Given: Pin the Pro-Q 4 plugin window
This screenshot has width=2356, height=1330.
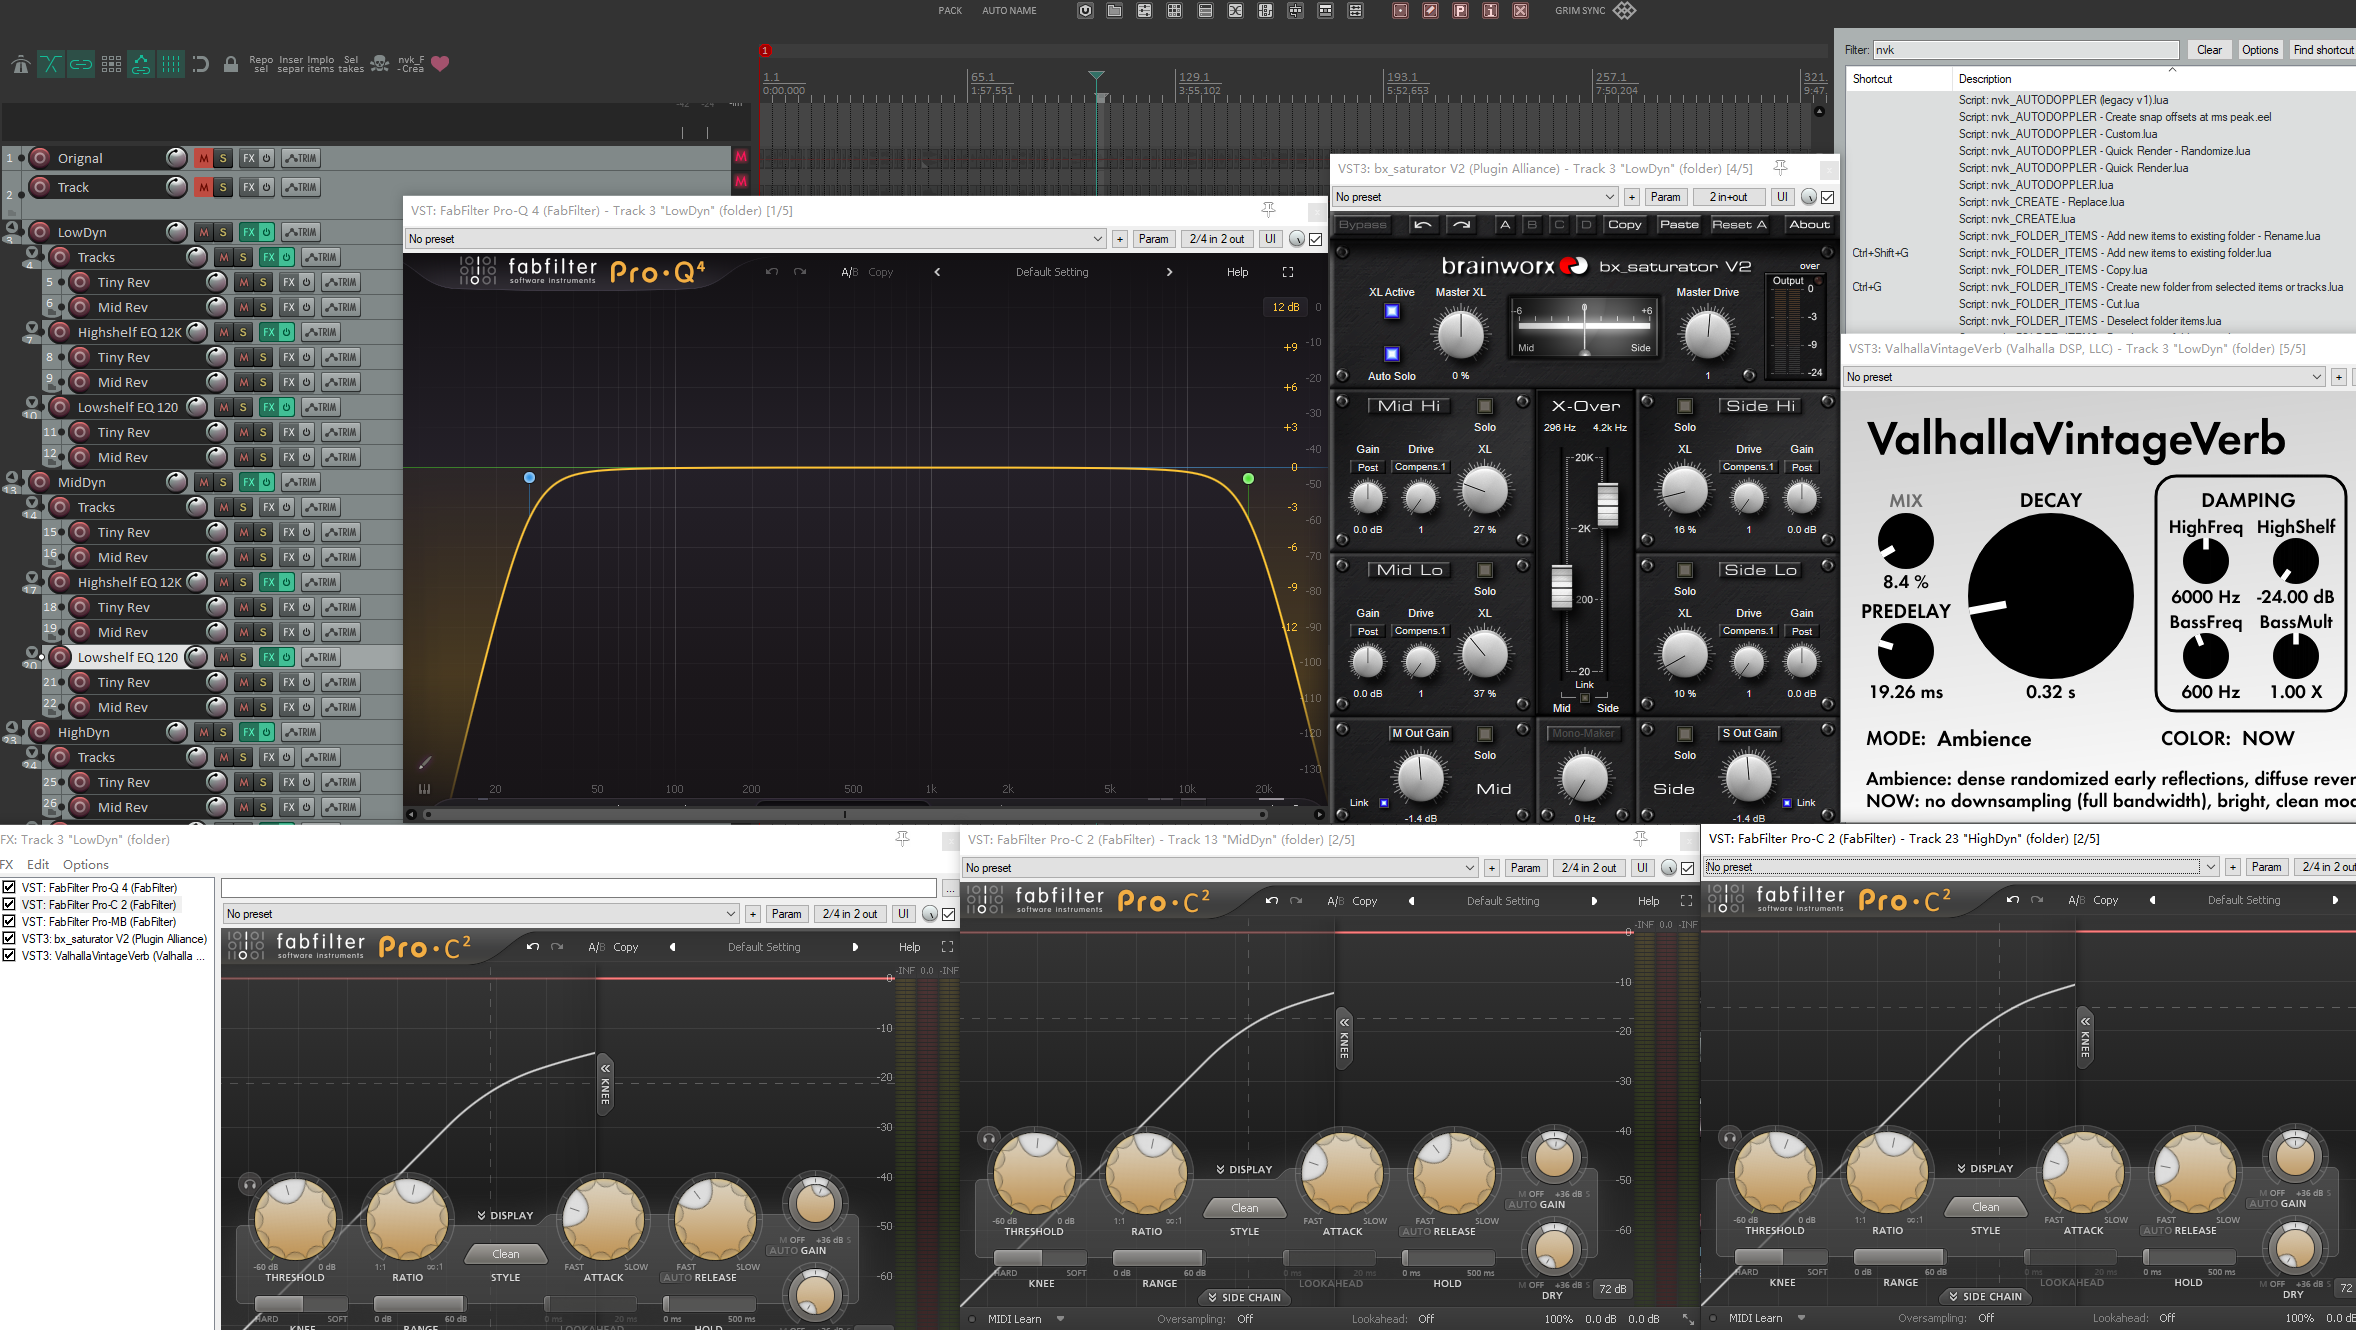Looking at the screenshot, I should pyautogui.click(x=1268, y=209).
